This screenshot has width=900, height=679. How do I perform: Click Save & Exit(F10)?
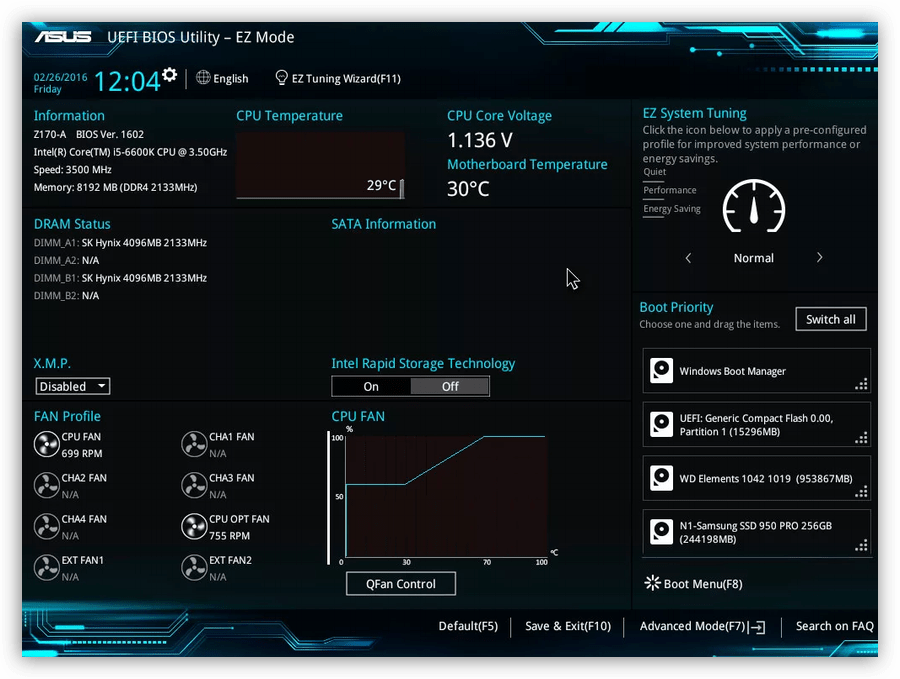(568, 626)
